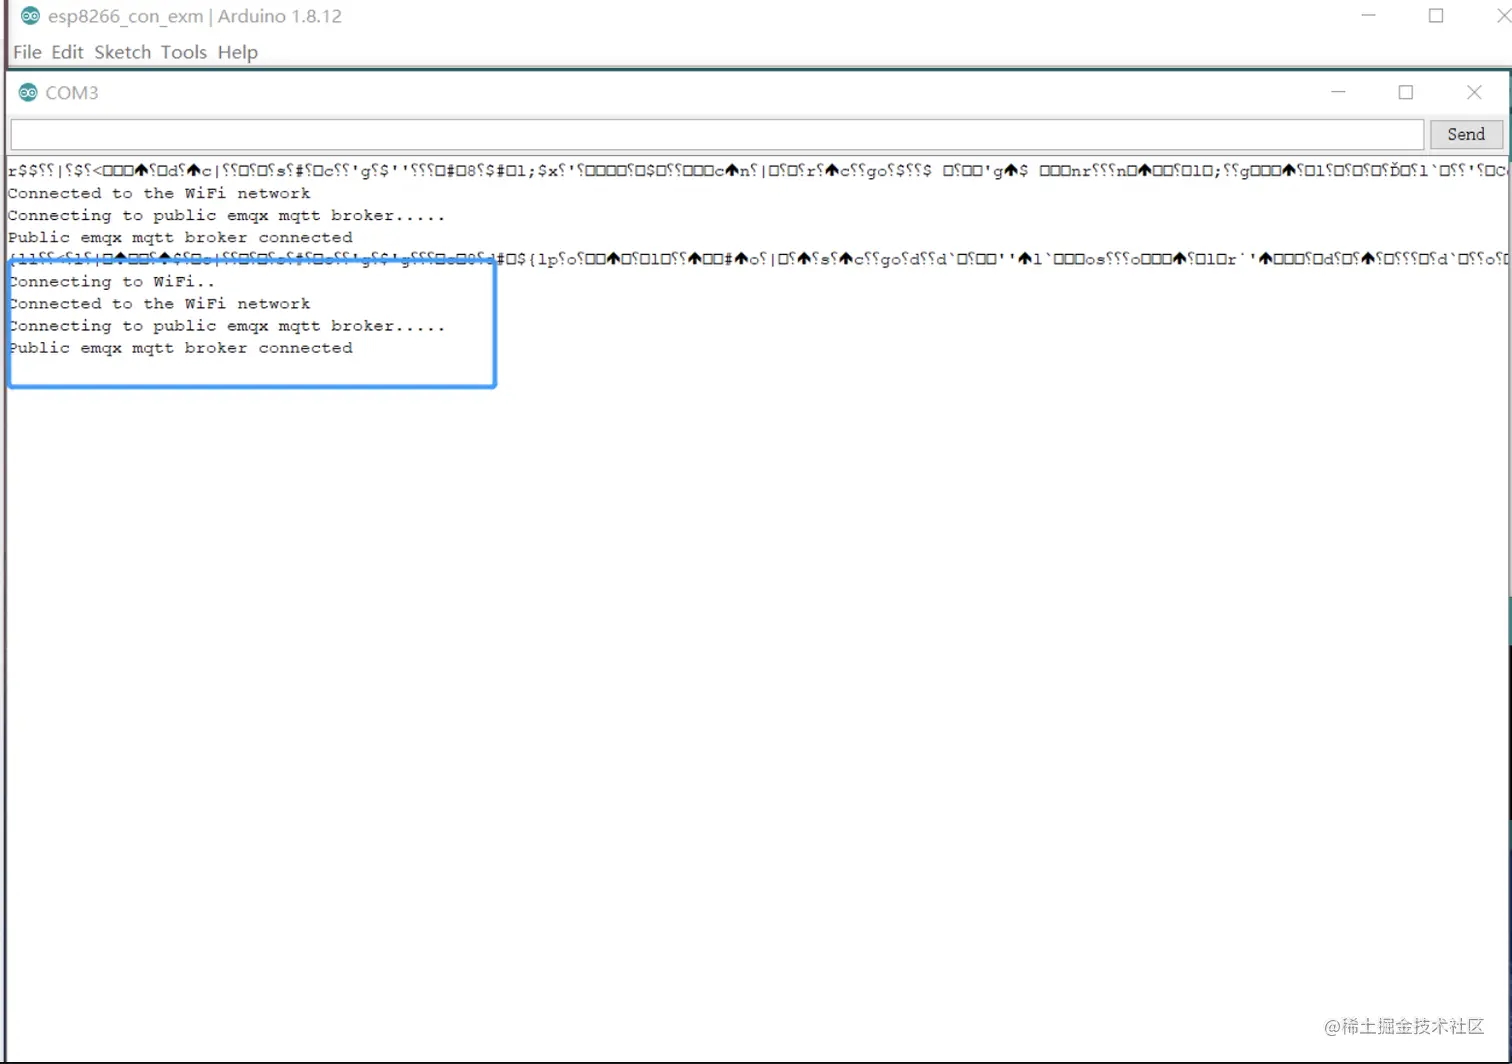The height and width of the screenshot is (1064, 1512).
Task: Open the Tools menu
Action: (x=184, y=52)
